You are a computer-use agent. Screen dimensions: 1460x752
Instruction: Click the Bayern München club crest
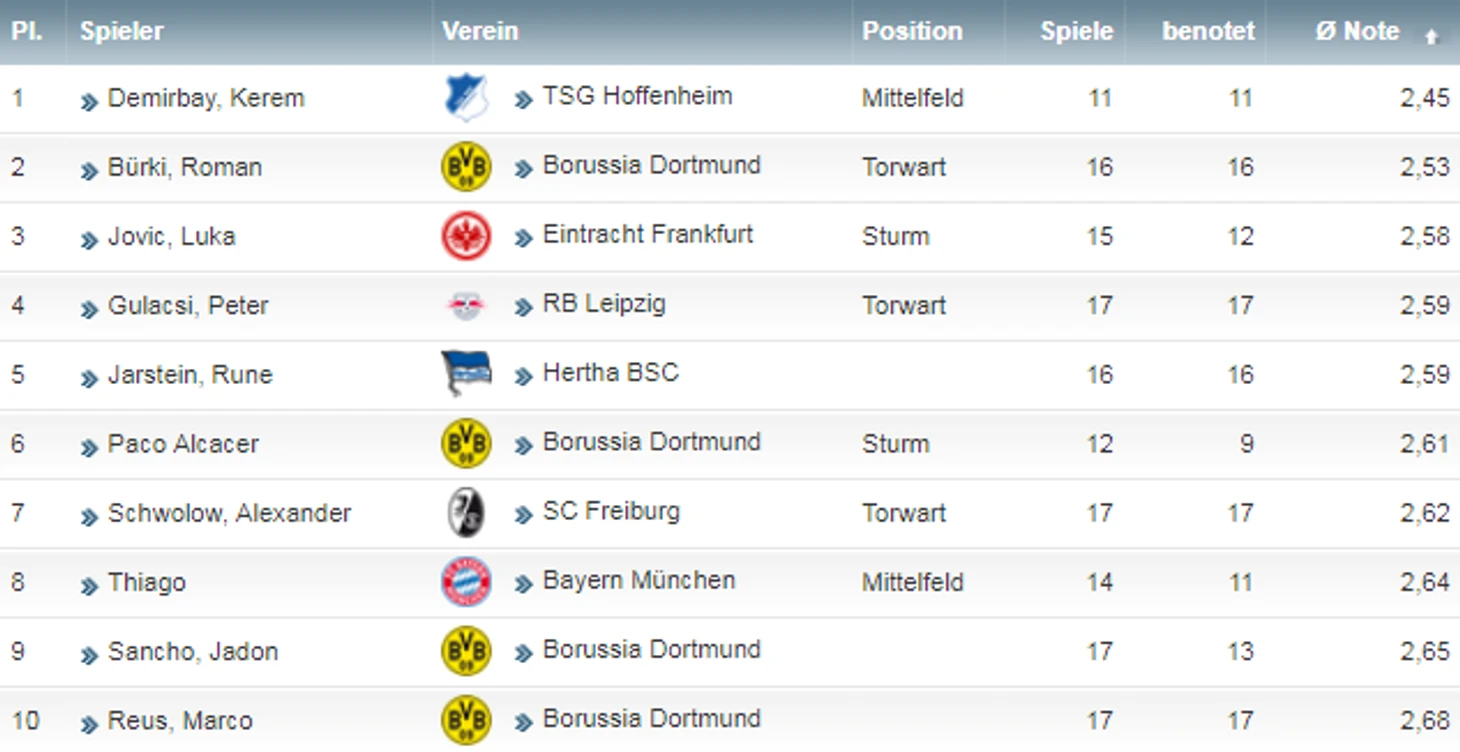(x=466, y=582)
